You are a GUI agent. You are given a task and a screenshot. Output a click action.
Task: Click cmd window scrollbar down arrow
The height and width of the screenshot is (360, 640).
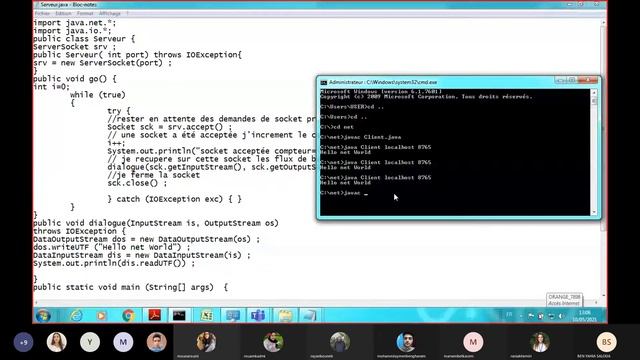pyautogui.click(x=594, y=212)
